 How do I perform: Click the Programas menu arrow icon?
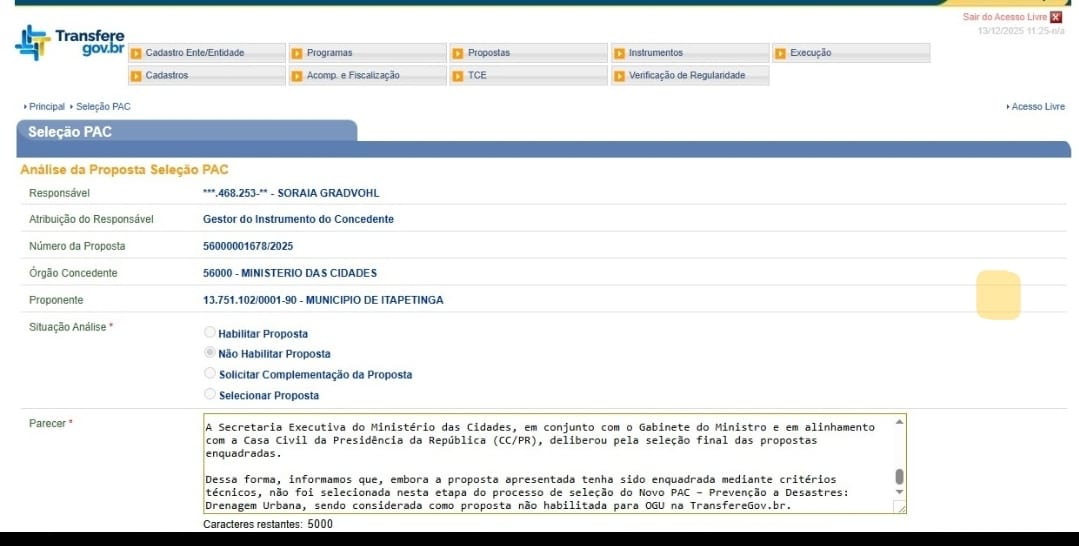[297, 53]
